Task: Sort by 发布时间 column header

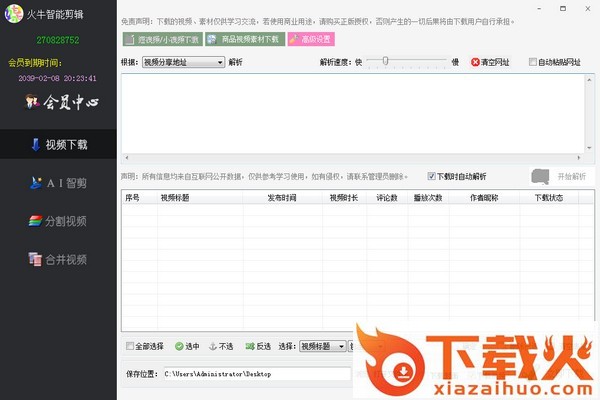Action: (x=283, y=198)
